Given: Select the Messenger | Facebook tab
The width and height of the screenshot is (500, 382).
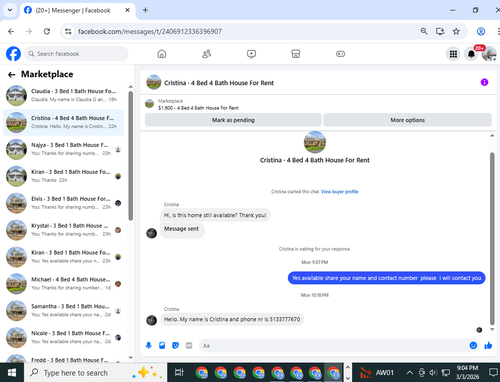Looking at the screenshot, I should pos(78,11).
